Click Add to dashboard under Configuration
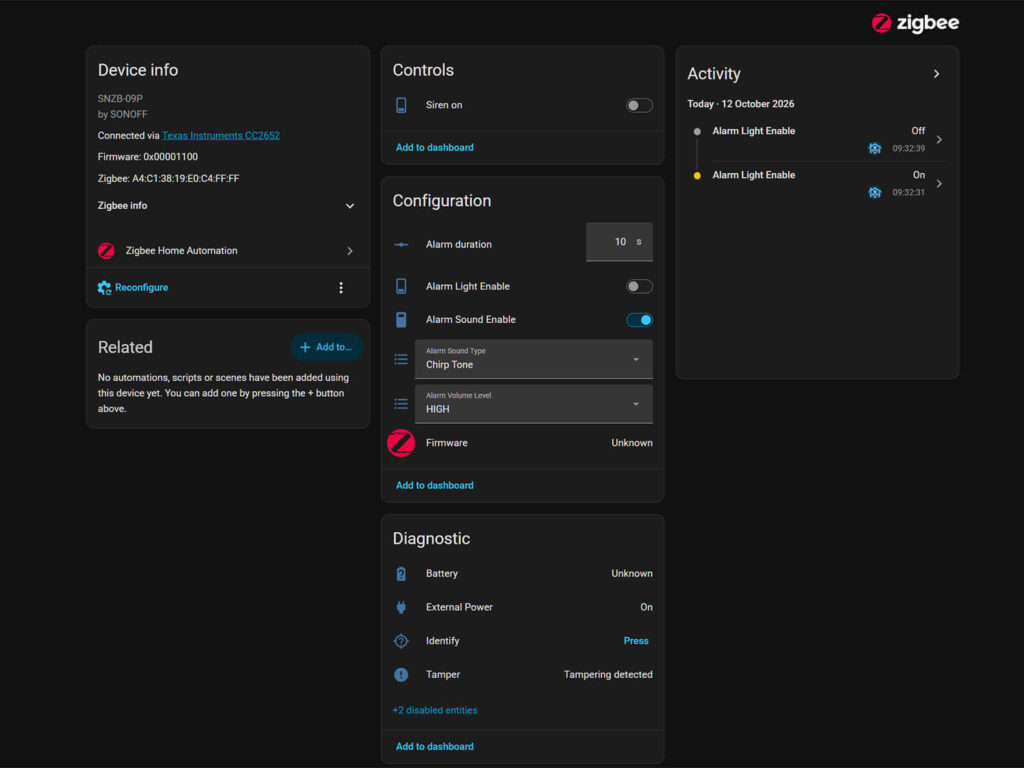The width and height of the screenshot is (1024, 768). [x=434, y=485]
